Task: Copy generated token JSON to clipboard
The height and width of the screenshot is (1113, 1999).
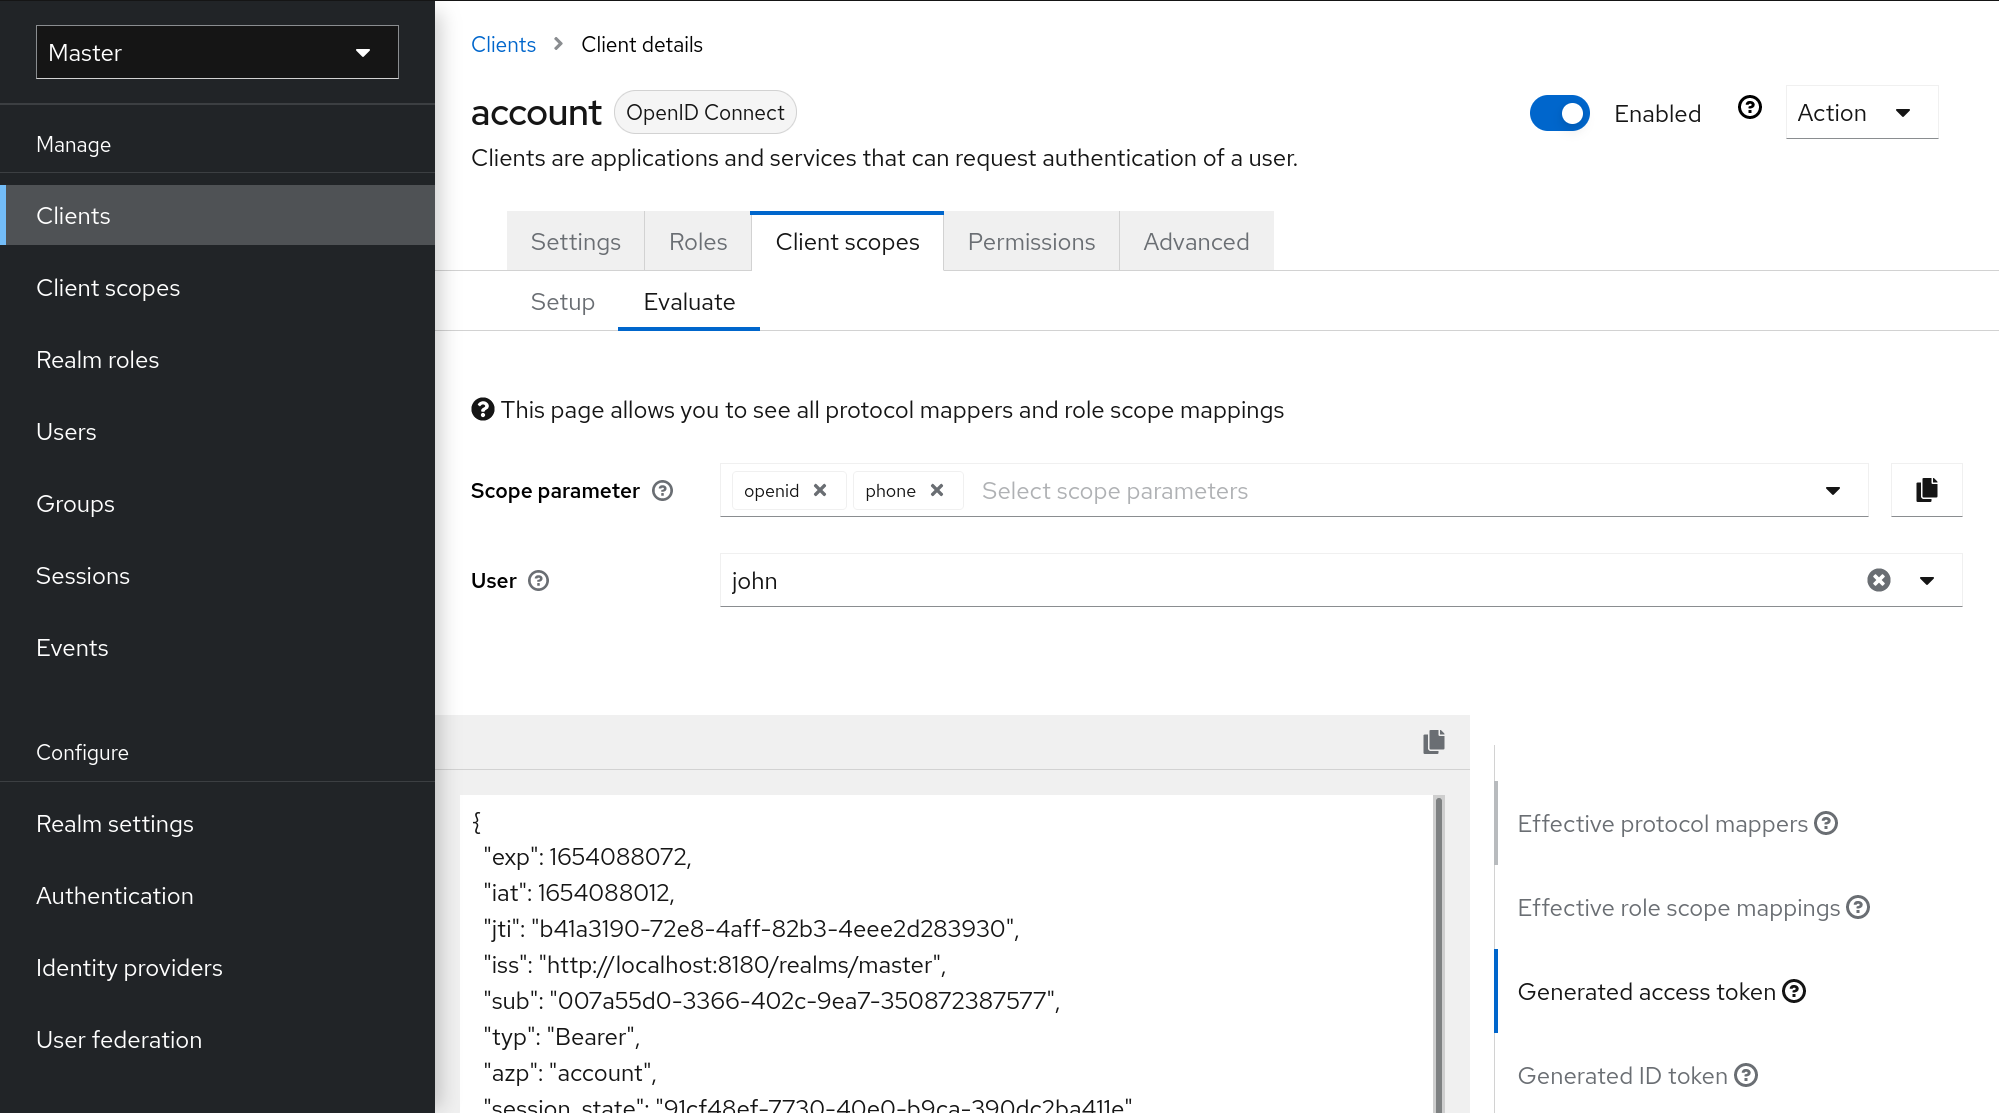Action: (1433, 742)
